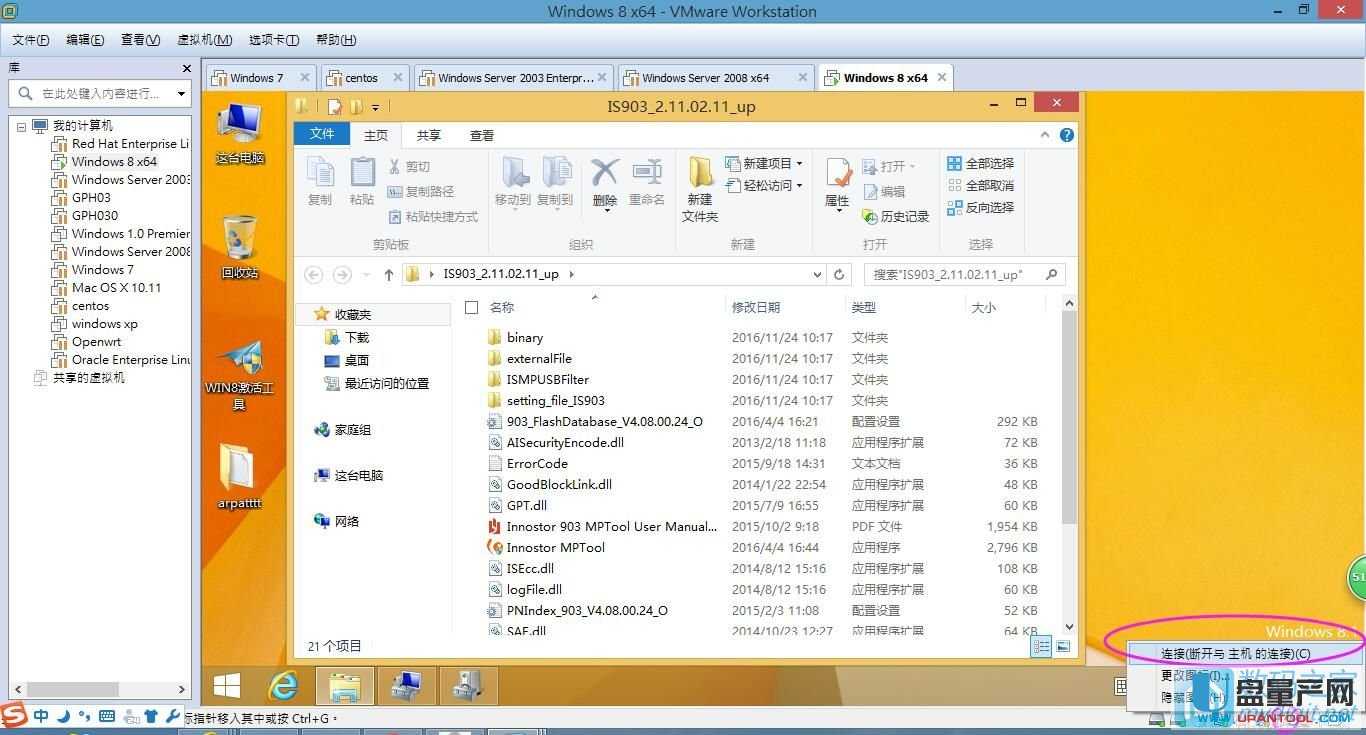Image resolution: width=1366 pixels, height=735 pixels.
Task: Click the Windows Start button in the taskbar
Action: pos(227,685)
